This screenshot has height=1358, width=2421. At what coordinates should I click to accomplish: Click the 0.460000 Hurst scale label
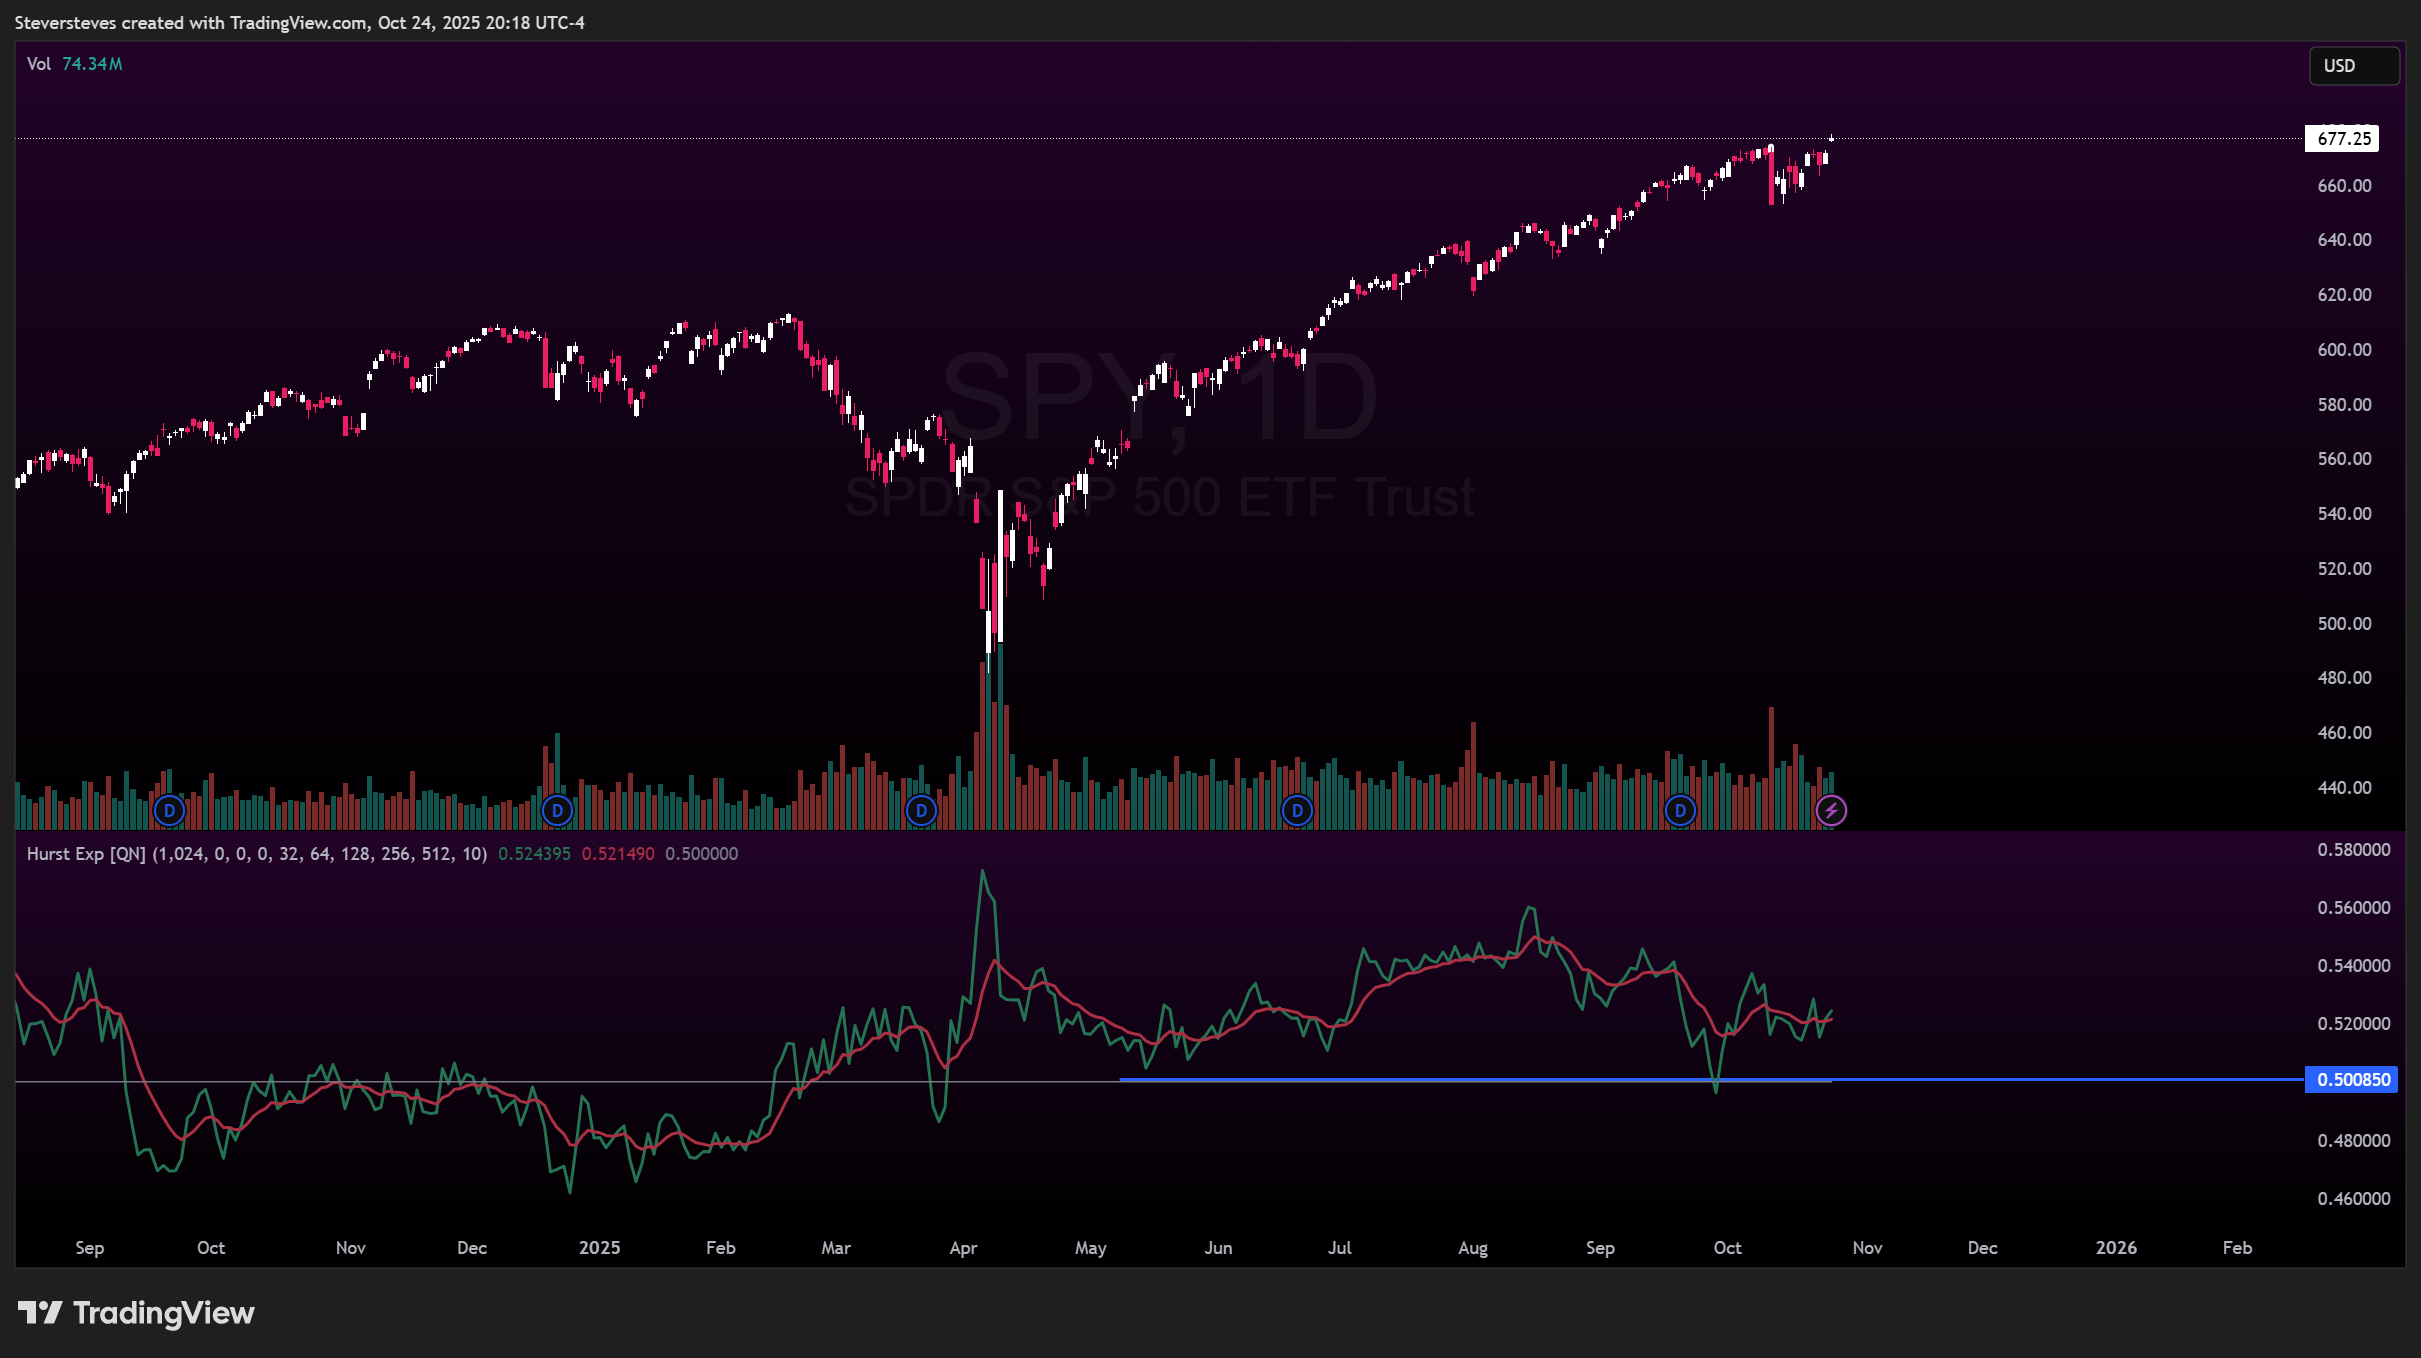pyautogui.click(x=2354, y=1199)
